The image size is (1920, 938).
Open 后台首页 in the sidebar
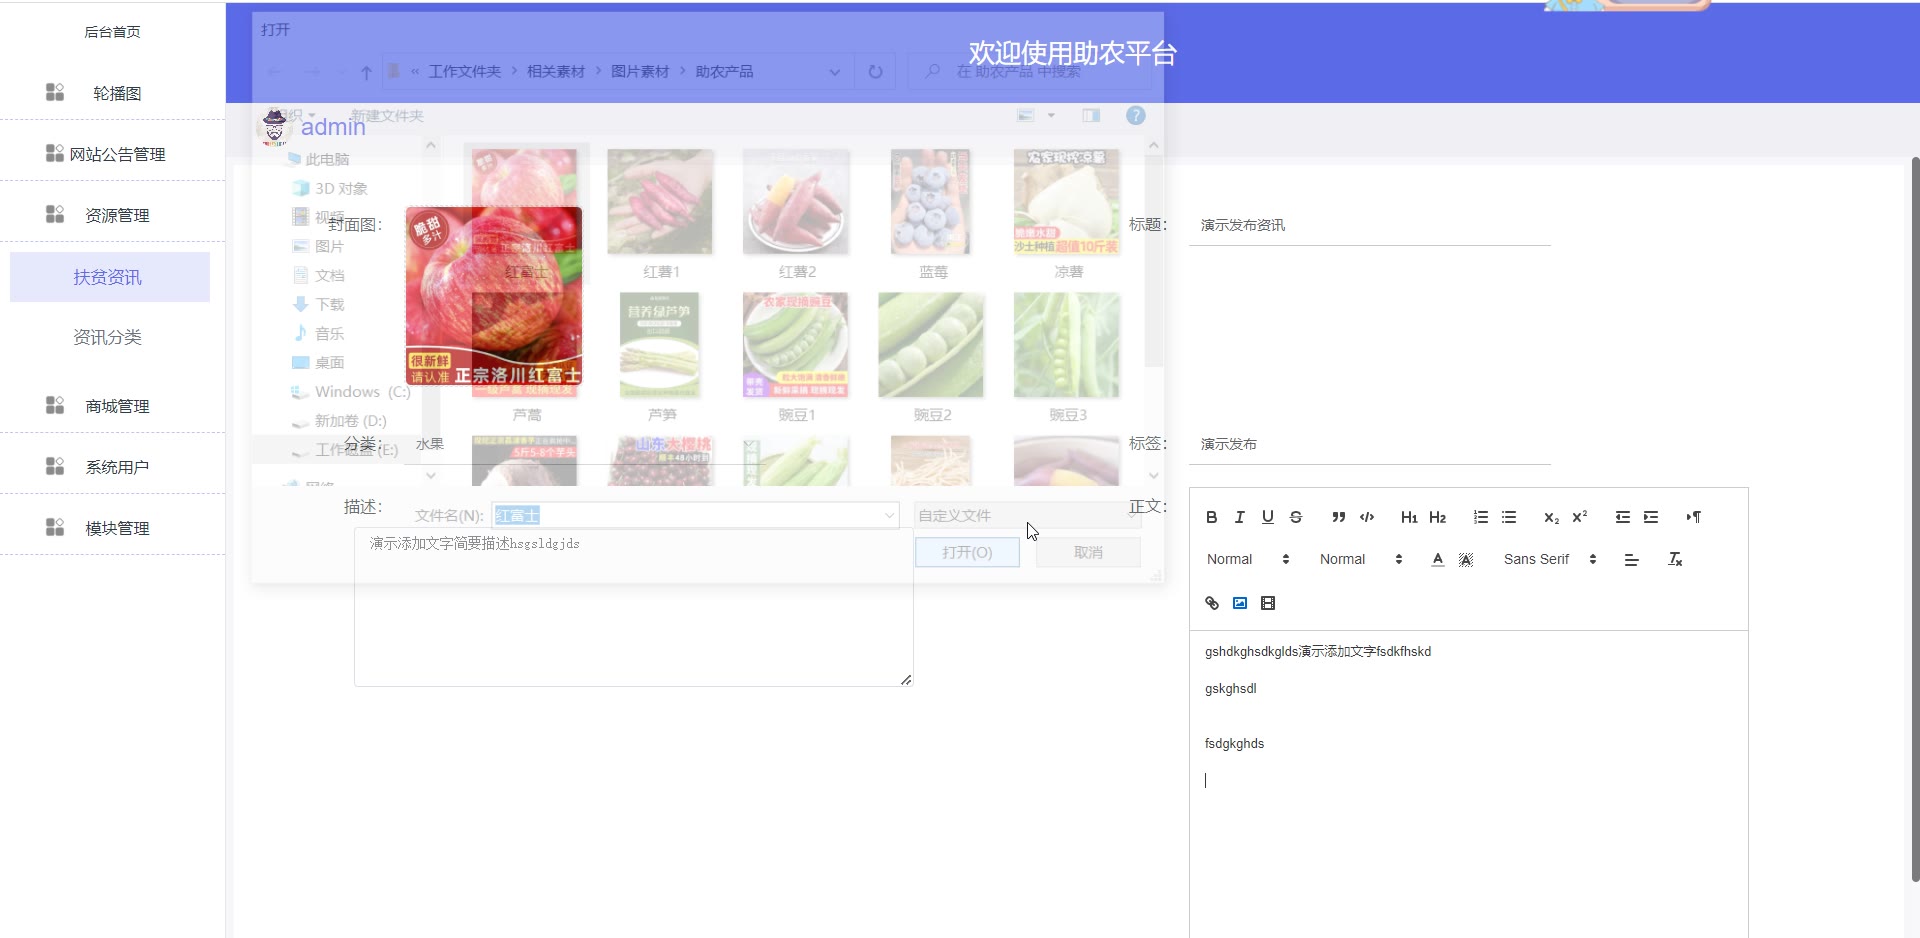tap(112, 32)
